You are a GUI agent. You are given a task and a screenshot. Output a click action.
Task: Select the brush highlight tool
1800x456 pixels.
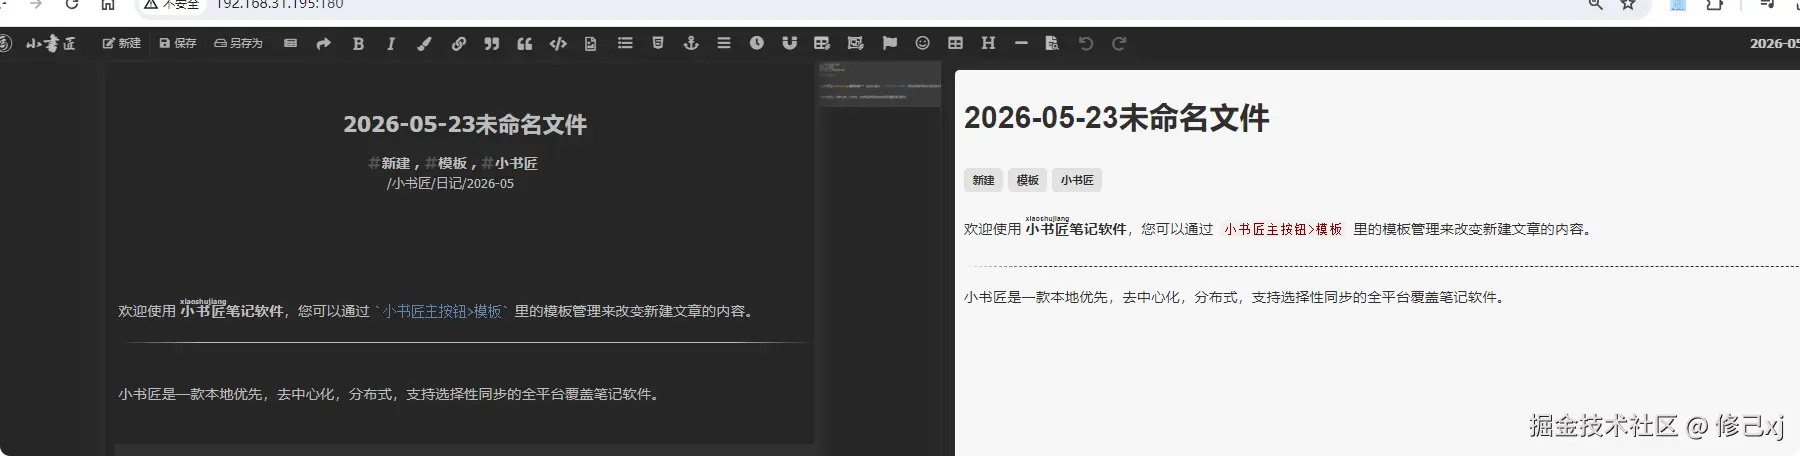click(x=424, y=43)
